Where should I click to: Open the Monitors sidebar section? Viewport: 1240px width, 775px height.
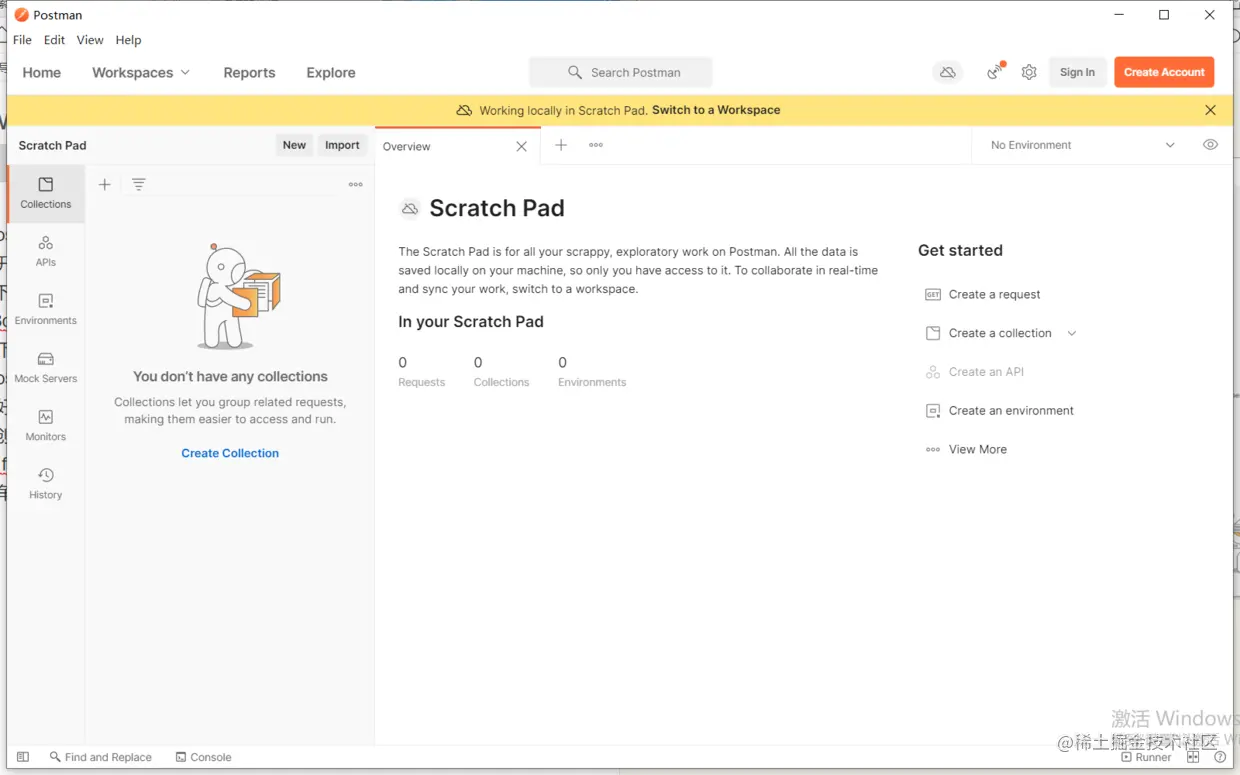click(x=46, y=425)
